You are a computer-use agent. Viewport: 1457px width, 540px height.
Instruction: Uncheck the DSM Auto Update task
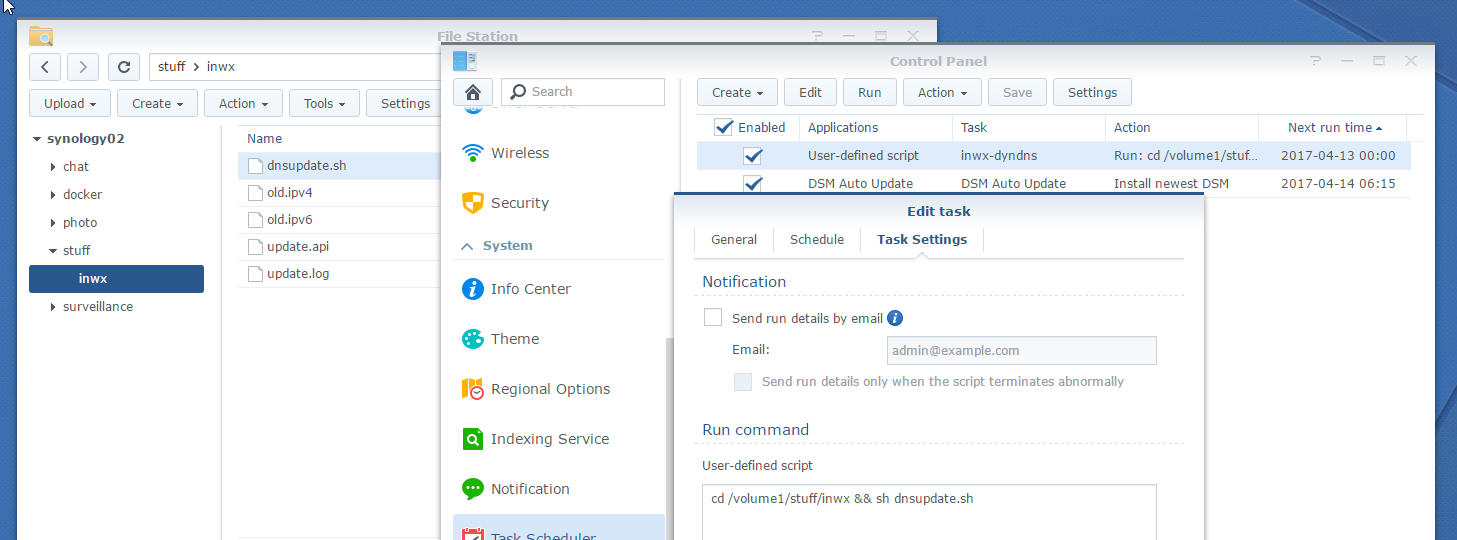pyautogui.click(x=753, y=184)
